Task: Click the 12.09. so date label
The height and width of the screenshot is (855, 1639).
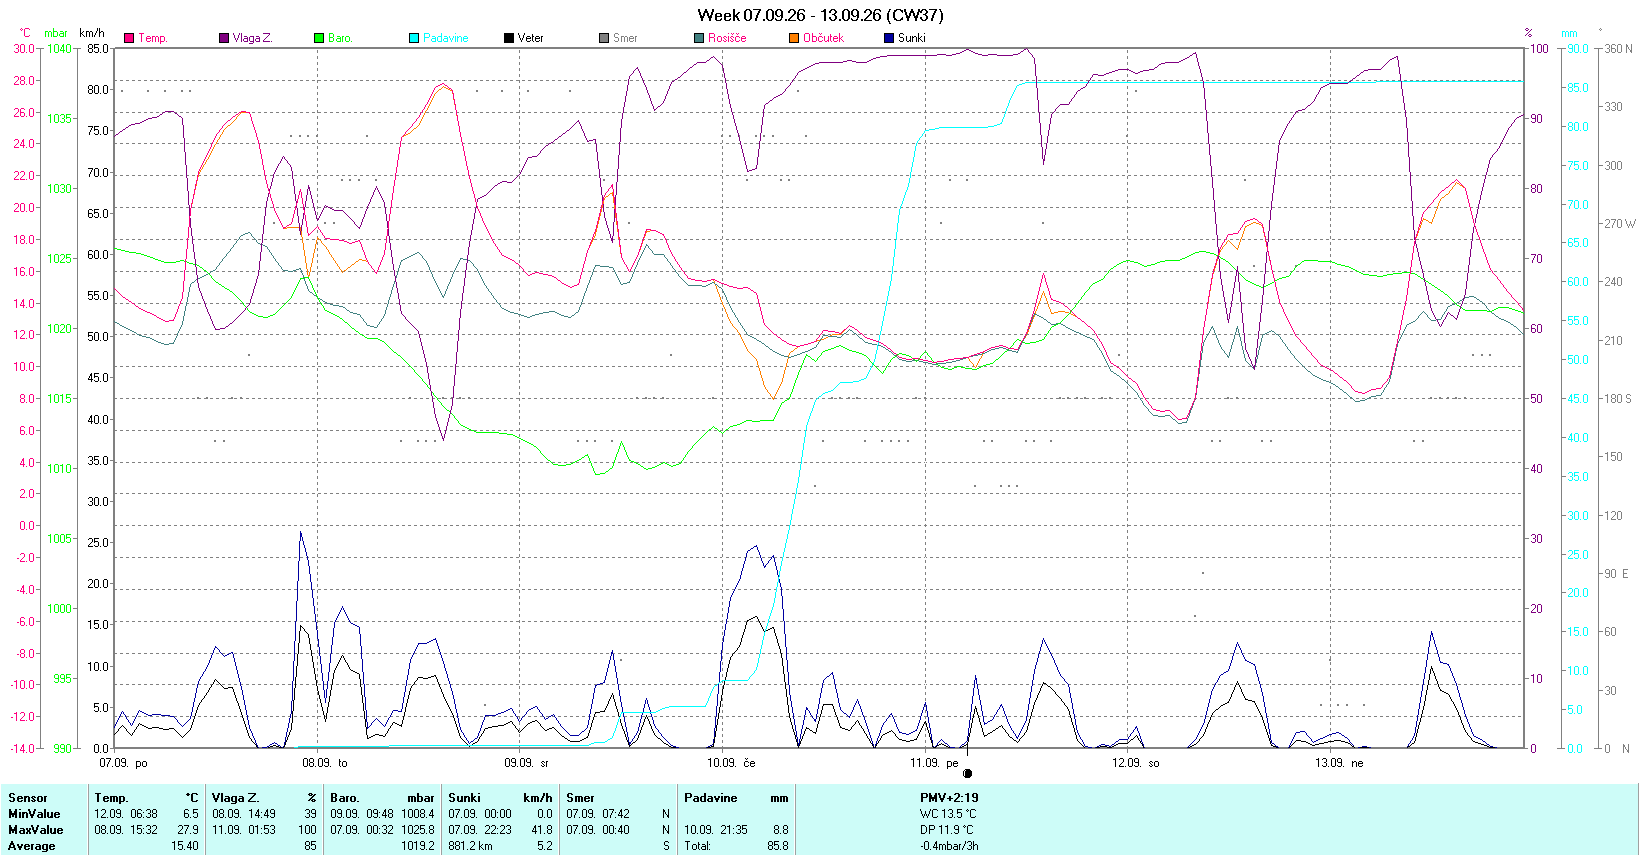Action: (1136, 763)
